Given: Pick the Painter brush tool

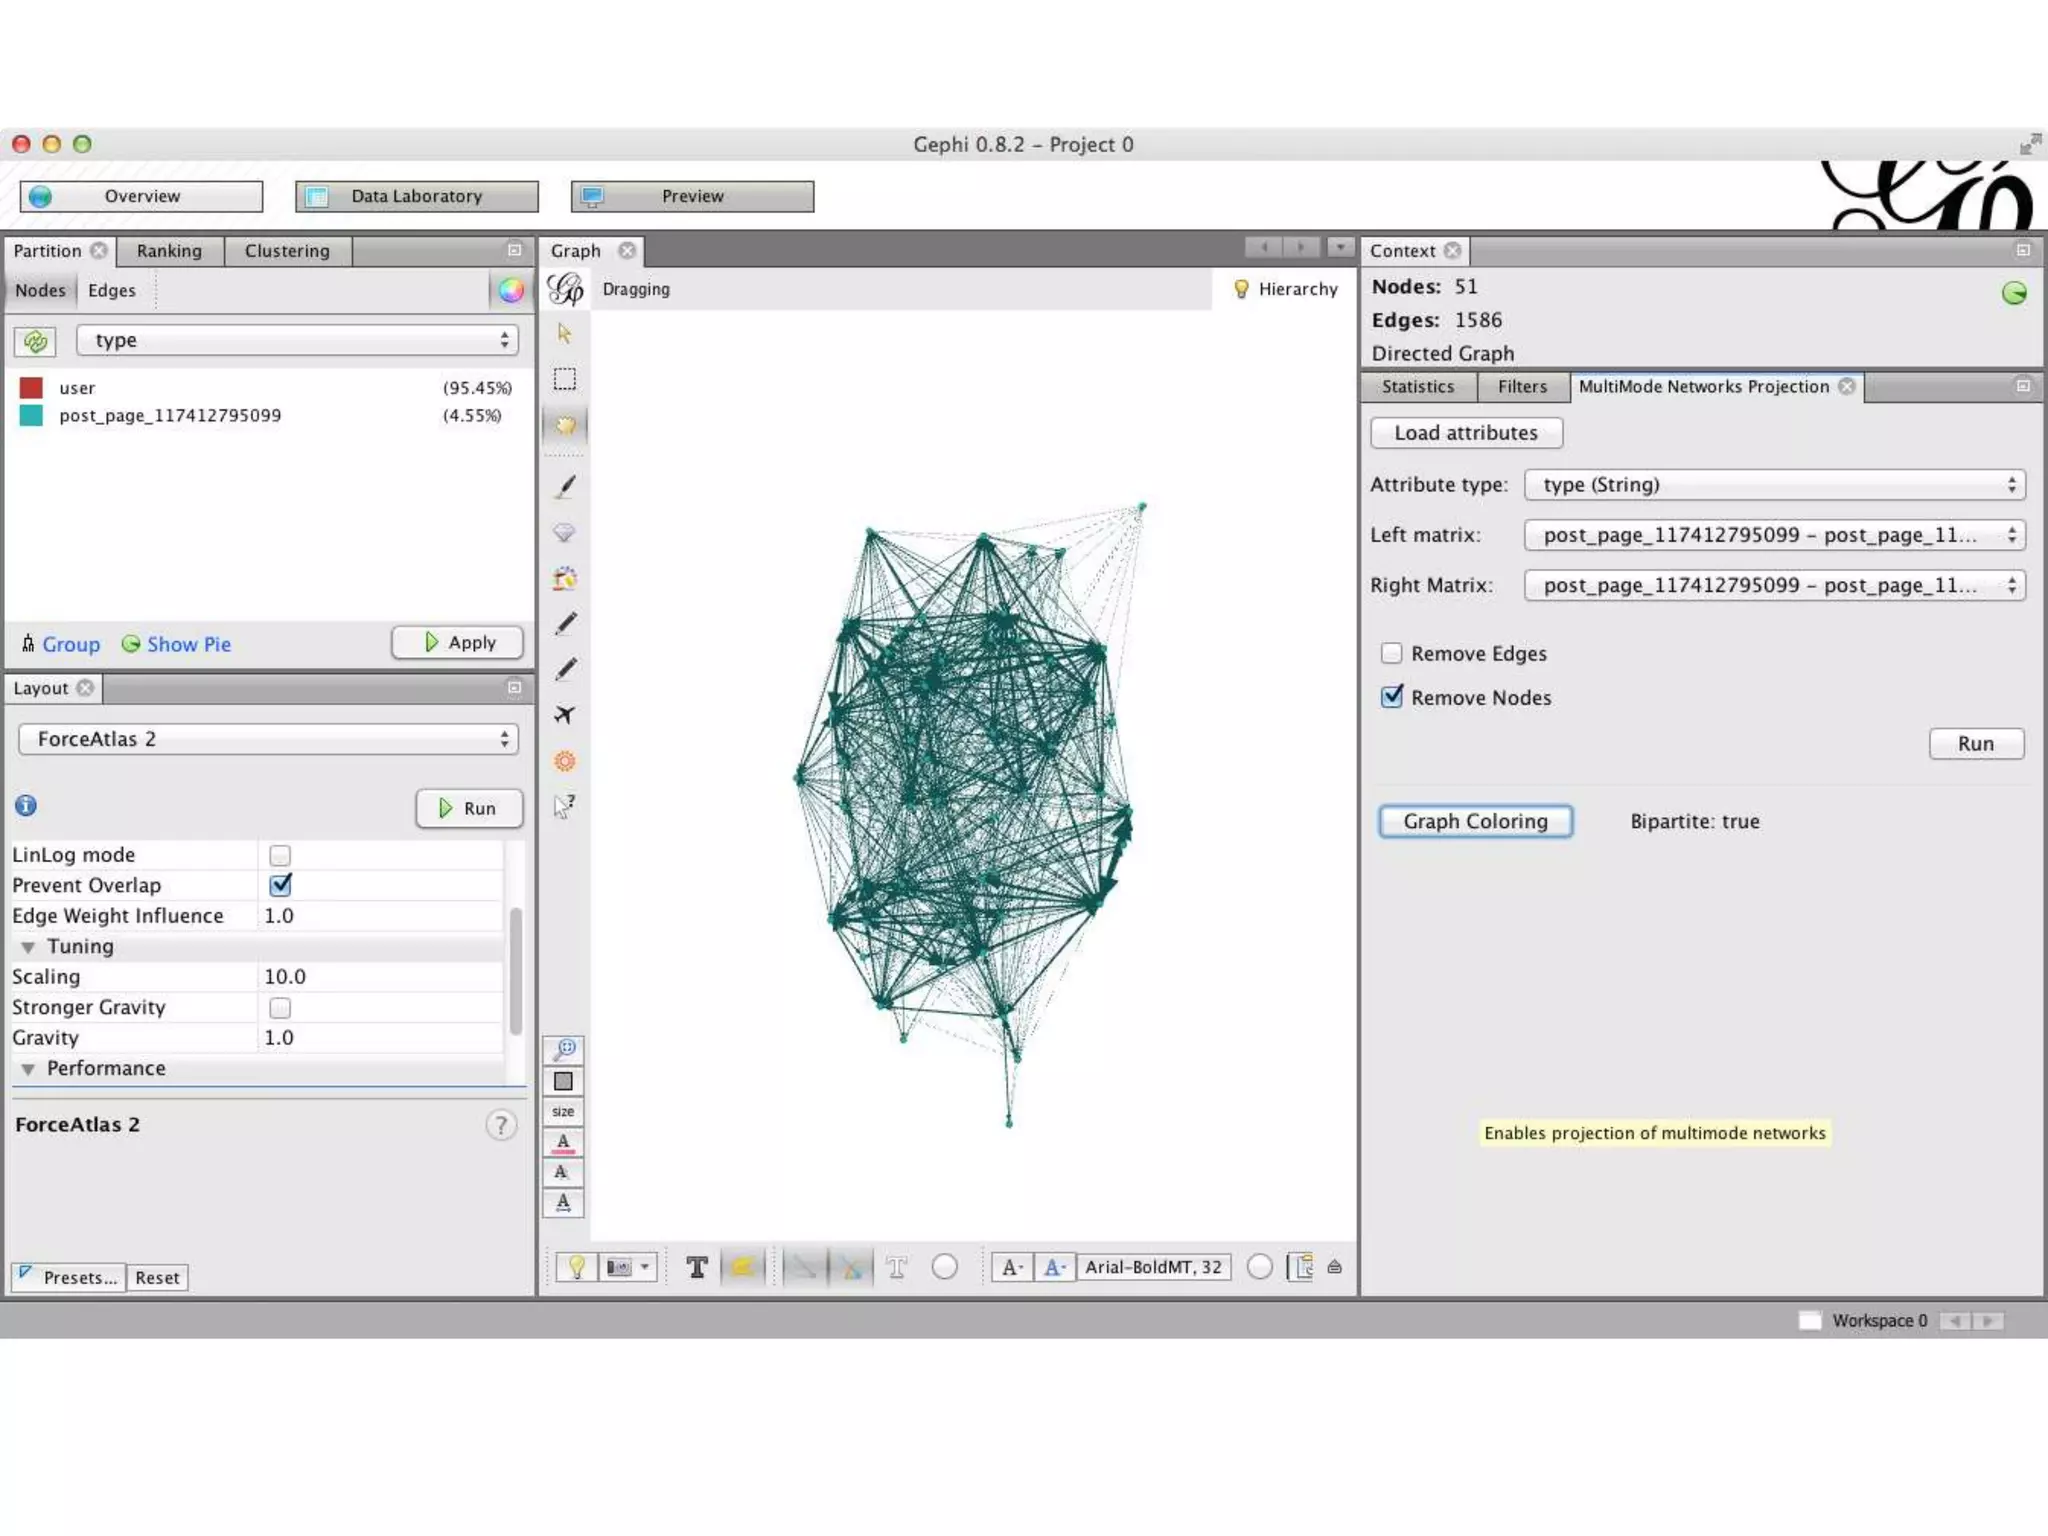Looking at the screenshot, I should (565, 487).
